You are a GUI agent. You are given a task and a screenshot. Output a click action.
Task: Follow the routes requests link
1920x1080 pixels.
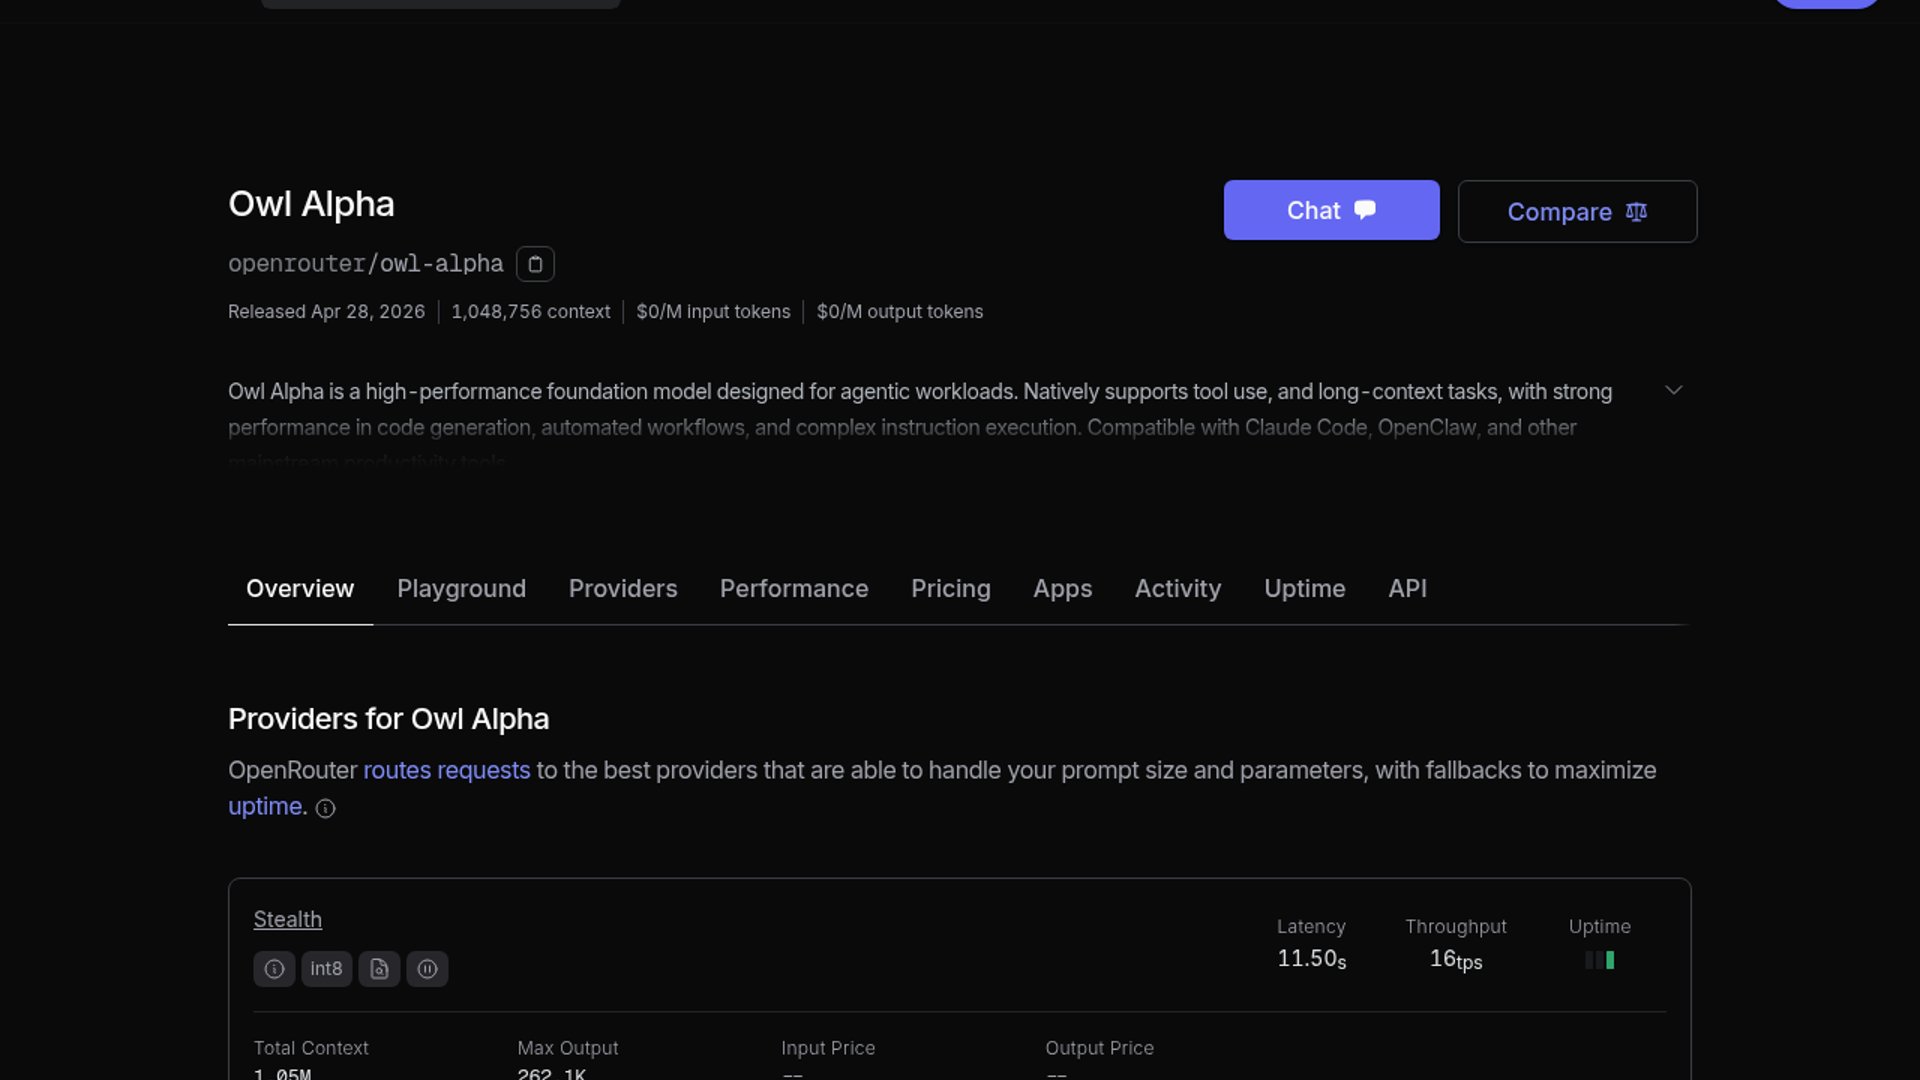(446, 771)
